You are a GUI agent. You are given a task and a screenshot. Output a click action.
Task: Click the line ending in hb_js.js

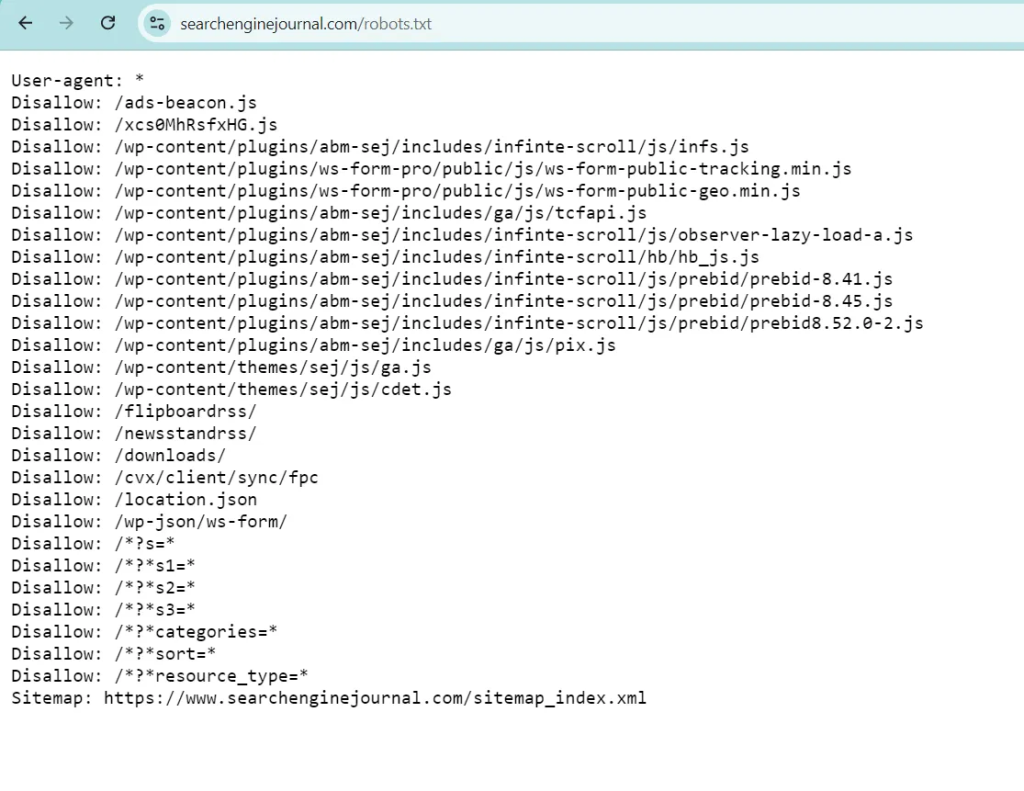tap(385, 257)
